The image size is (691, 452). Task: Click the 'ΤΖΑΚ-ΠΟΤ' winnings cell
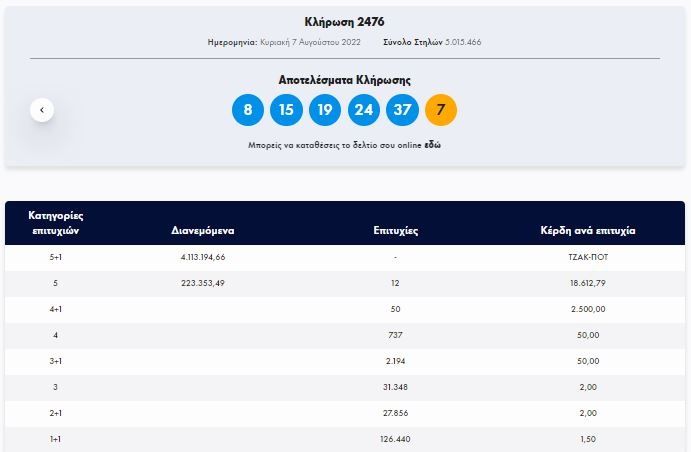(x=588, y=258)
